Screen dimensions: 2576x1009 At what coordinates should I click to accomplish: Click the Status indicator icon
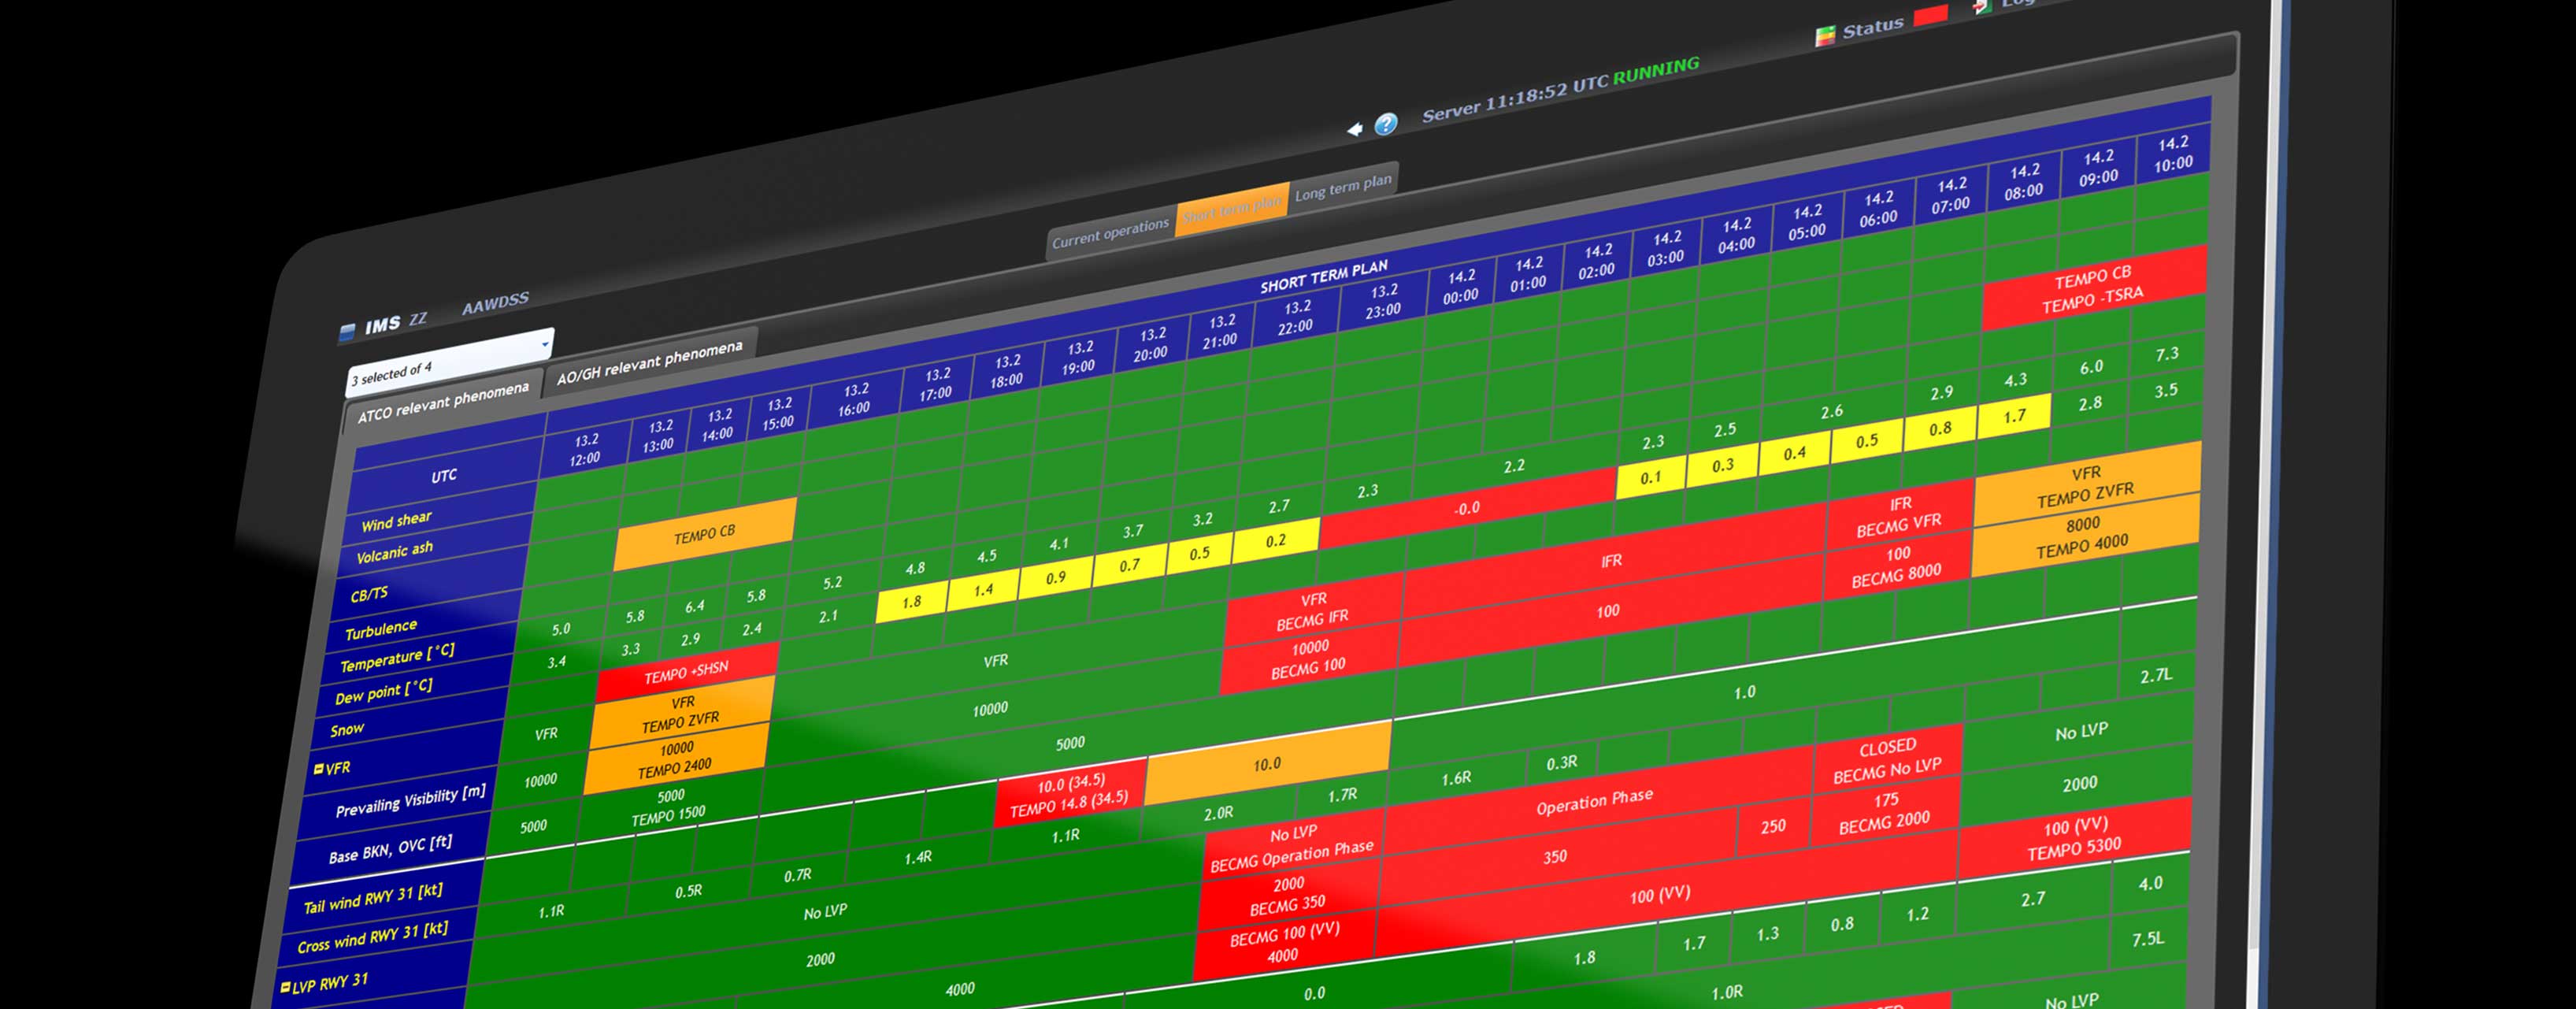point(1825,36)
